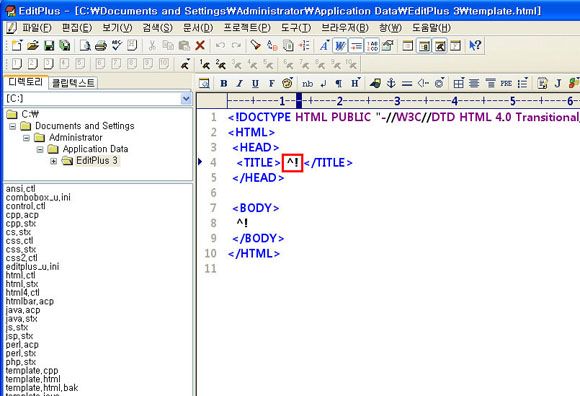Insert heading with the H icon
The height and width of the screenshot is (396, 580).
[355, 84]
